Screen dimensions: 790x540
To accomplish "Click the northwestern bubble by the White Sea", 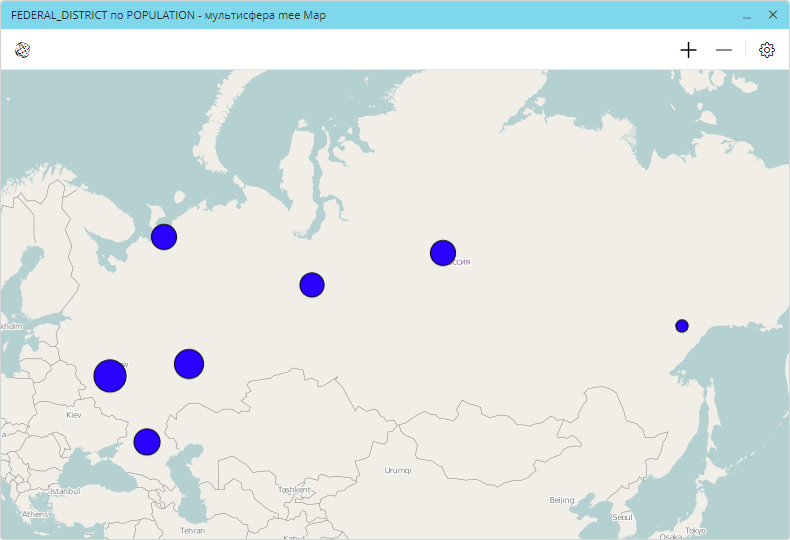I will tap(164, 237).
